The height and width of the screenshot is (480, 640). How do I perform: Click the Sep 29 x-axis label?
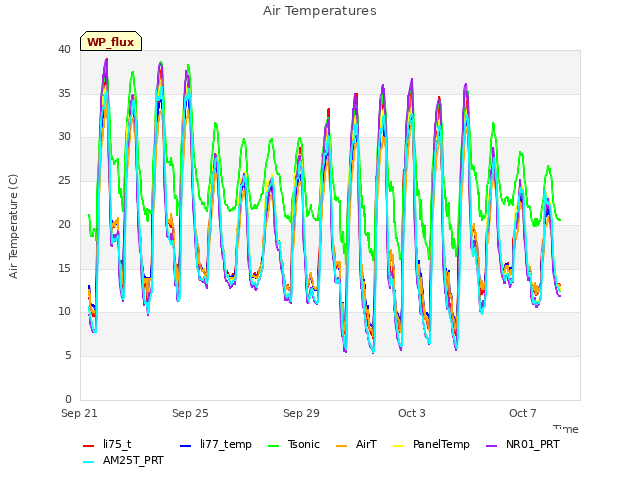point(301,413)
